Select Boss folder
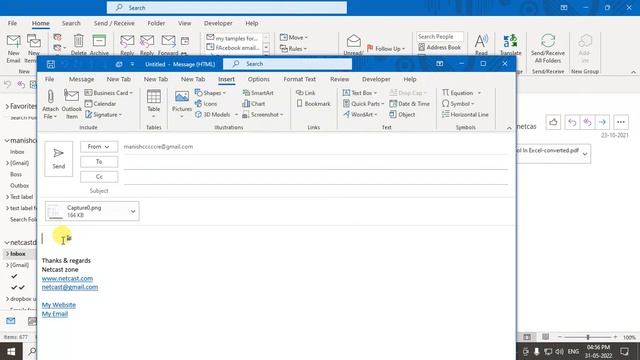This screenshot has width=640, height=360. (16, 174)
